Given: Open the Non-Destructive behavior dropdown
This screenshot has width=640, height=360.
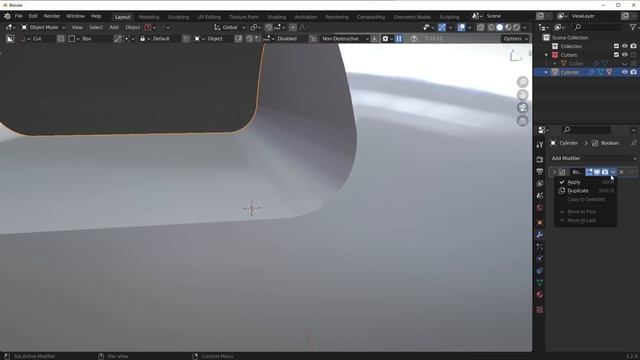Looking at the screenshot, I should pos(344,39).
